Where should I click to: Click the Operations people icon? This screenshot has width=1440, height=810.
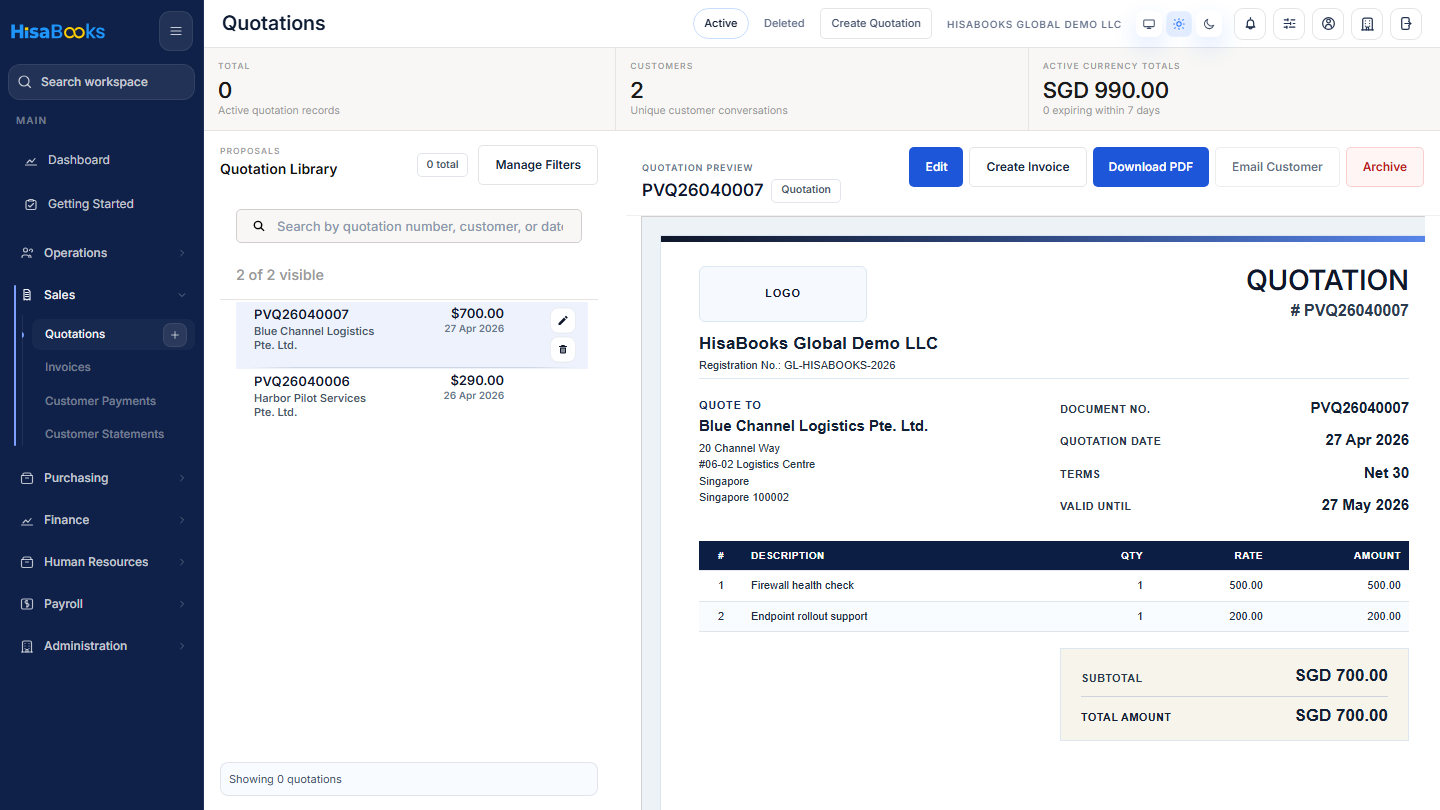click(27, 253)
